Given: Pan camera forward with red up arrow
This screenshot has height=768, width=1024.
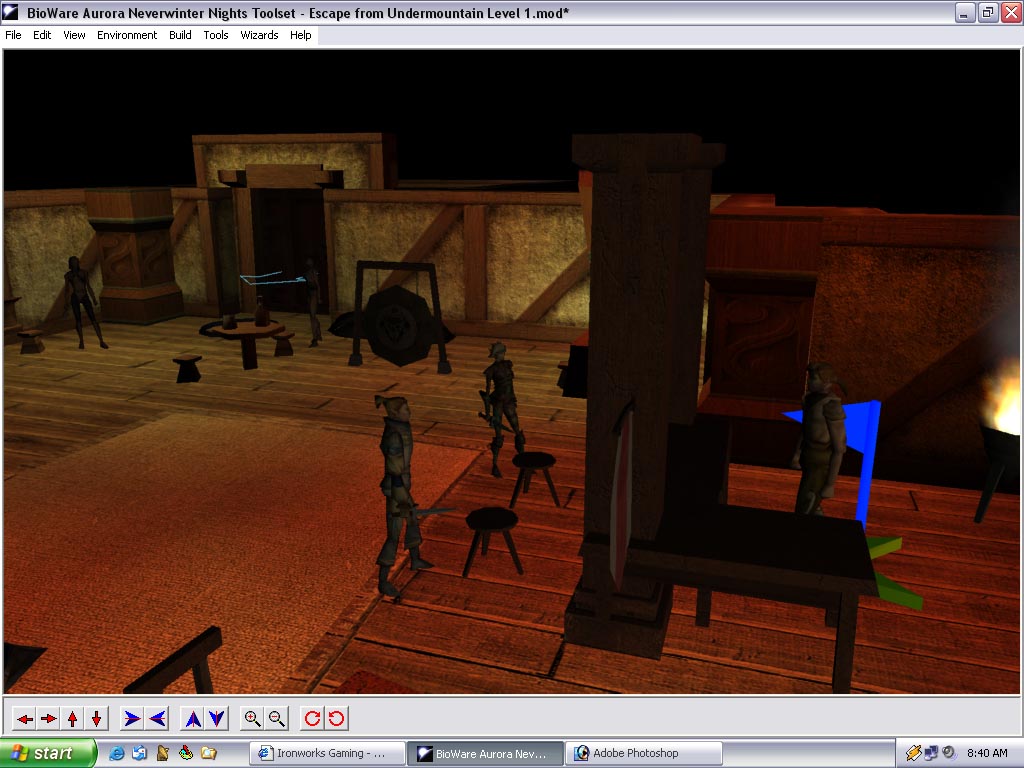Looking at the screenshot, I should coord(72,719).
